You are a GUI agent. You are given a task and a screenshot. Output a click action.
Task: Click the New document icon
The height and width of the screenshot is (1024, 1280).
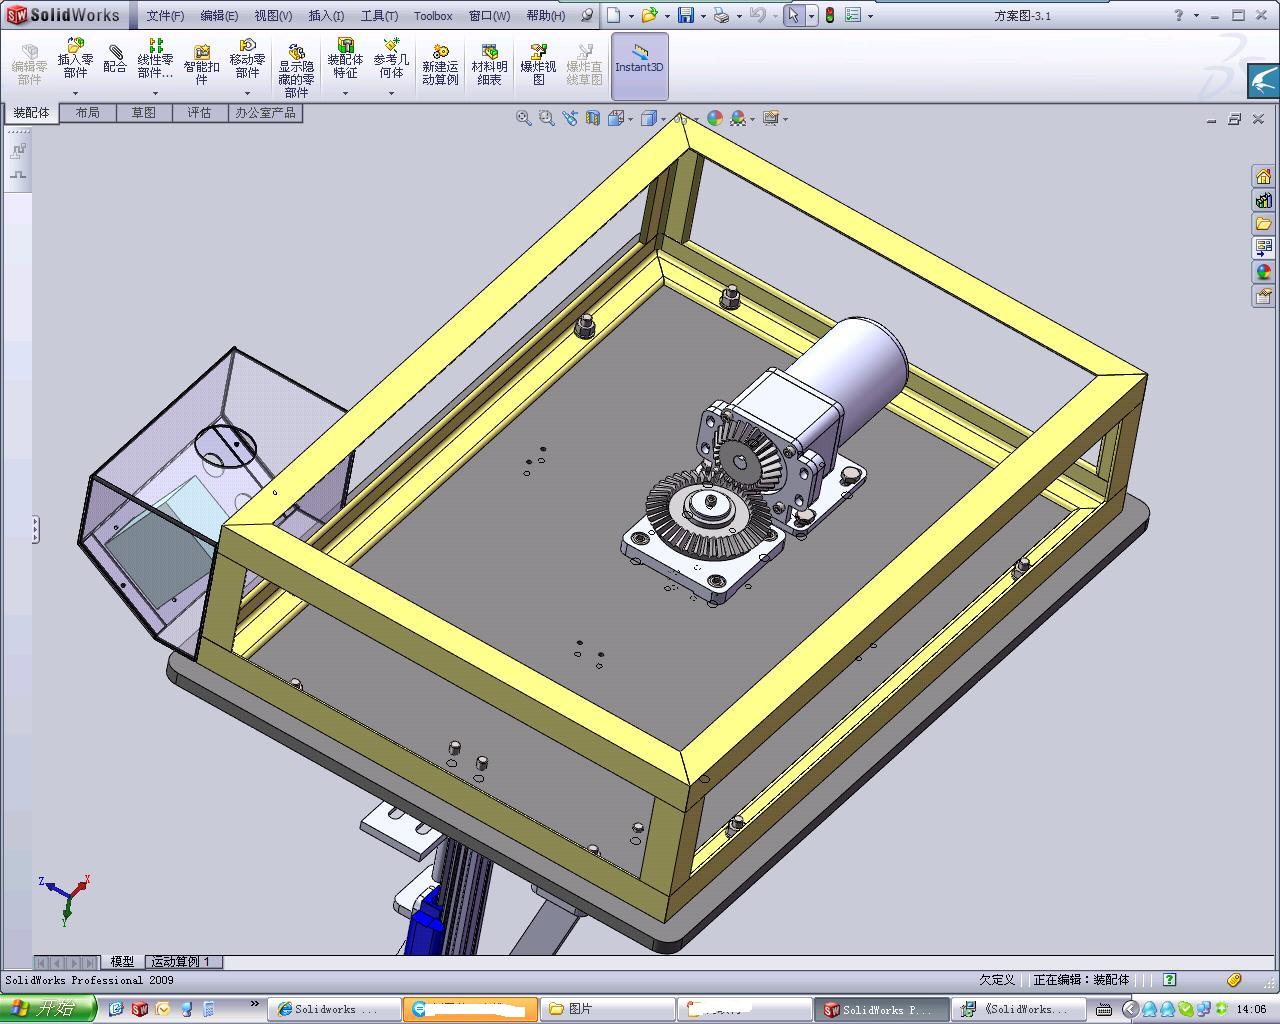point(613,15)
